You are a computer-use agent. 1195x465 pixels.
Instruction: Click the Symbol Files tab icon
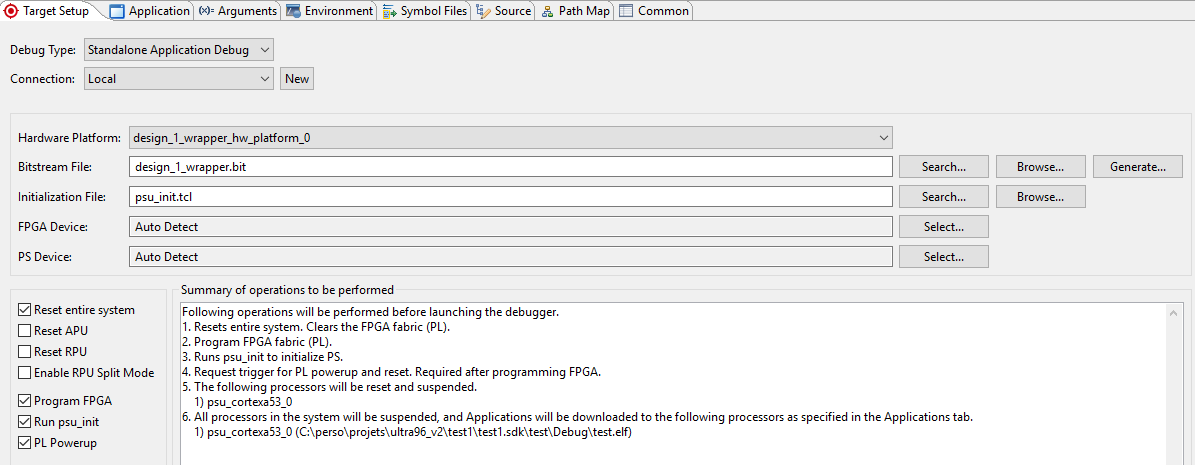(389, 11)
